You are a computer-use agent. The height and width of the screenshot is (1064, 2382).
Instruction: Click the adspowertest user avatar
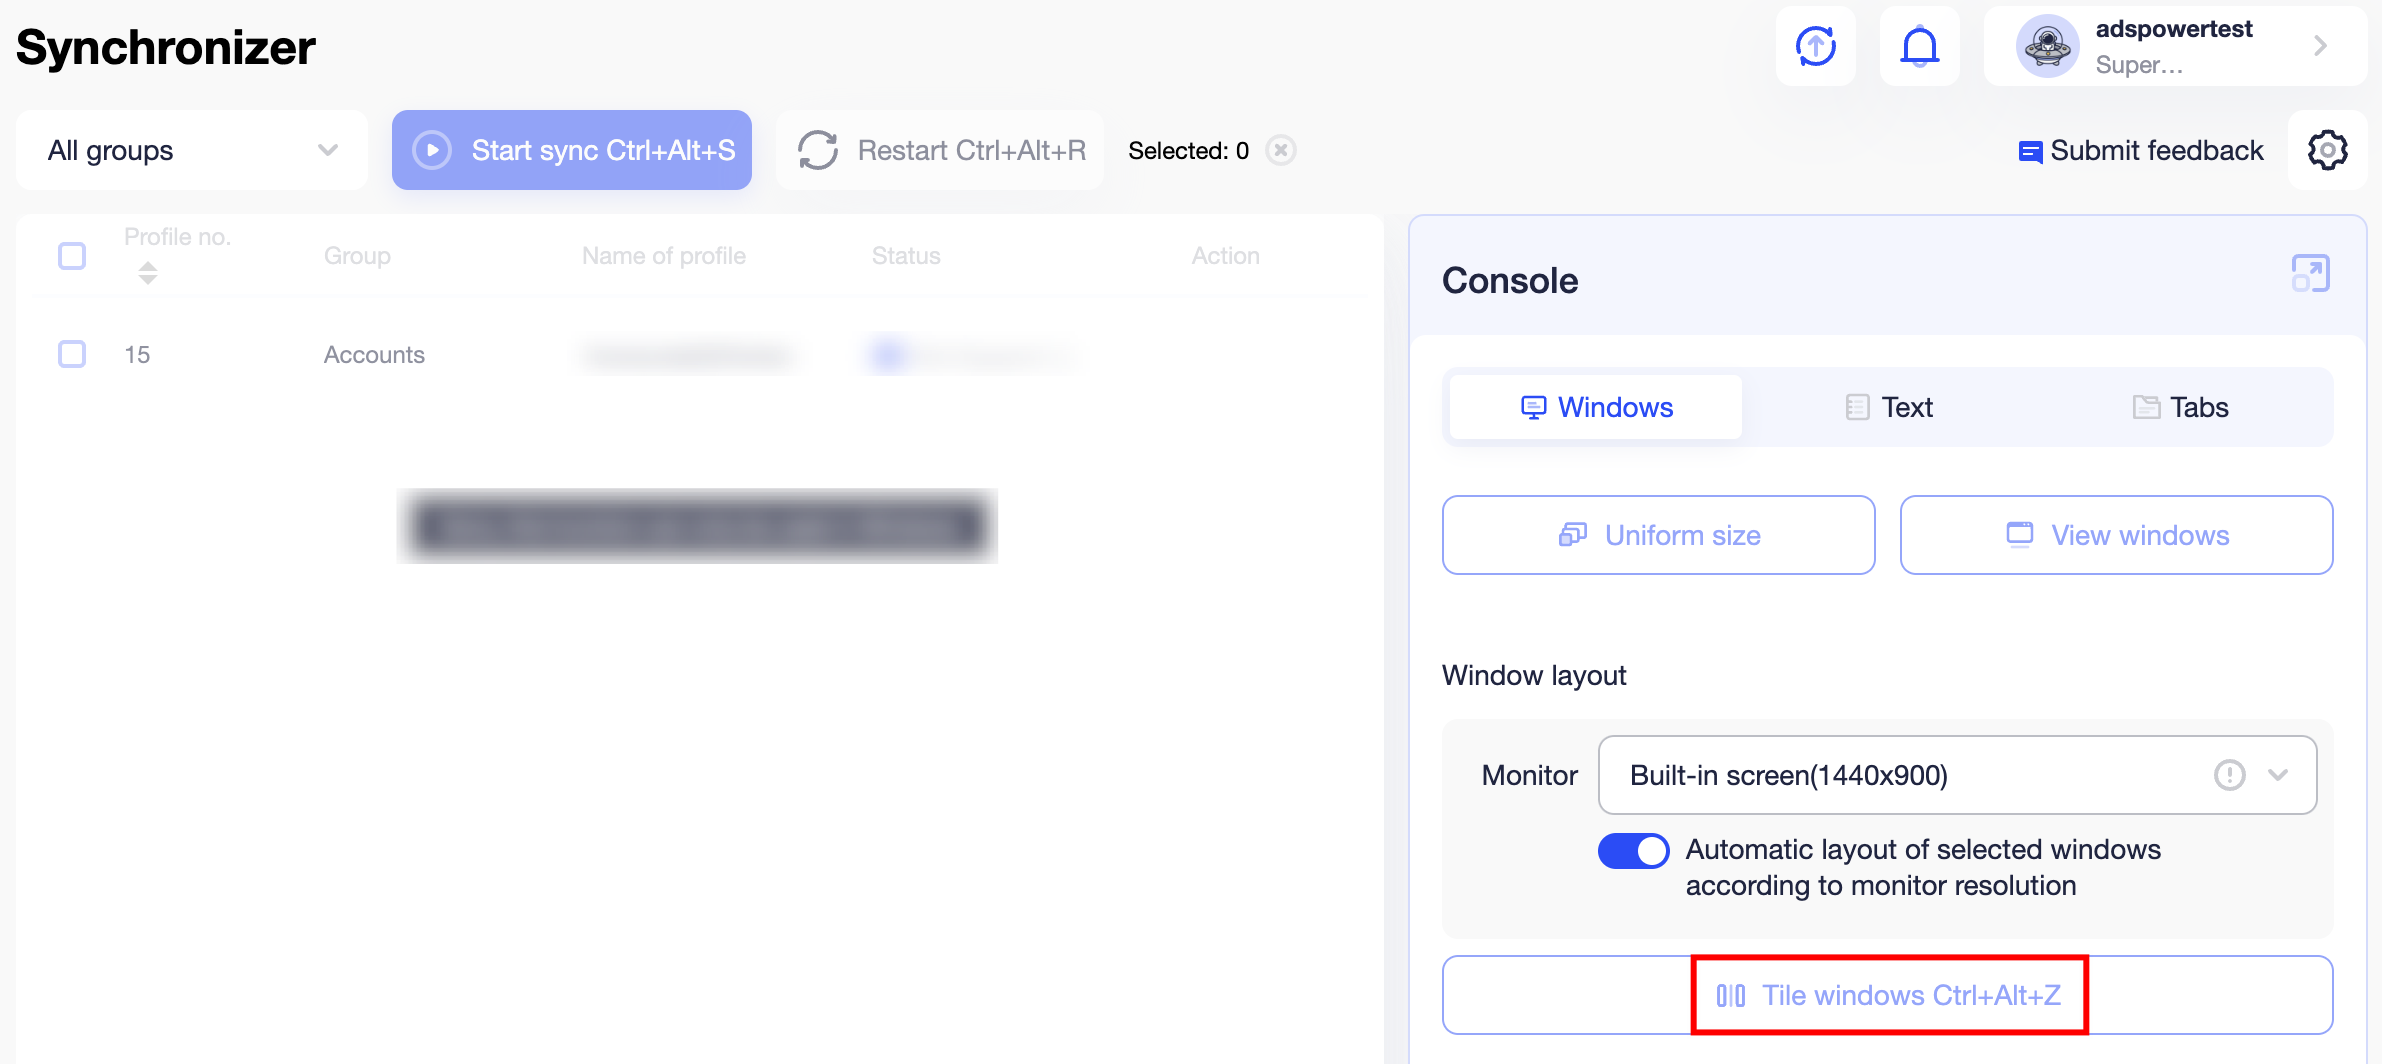[x=2047, y=46]
